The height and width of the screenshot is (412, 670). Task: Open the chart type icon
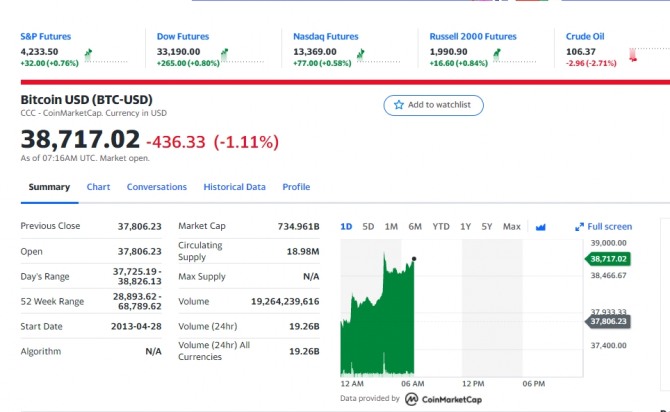pyautogui.click(x=541, y=227)
